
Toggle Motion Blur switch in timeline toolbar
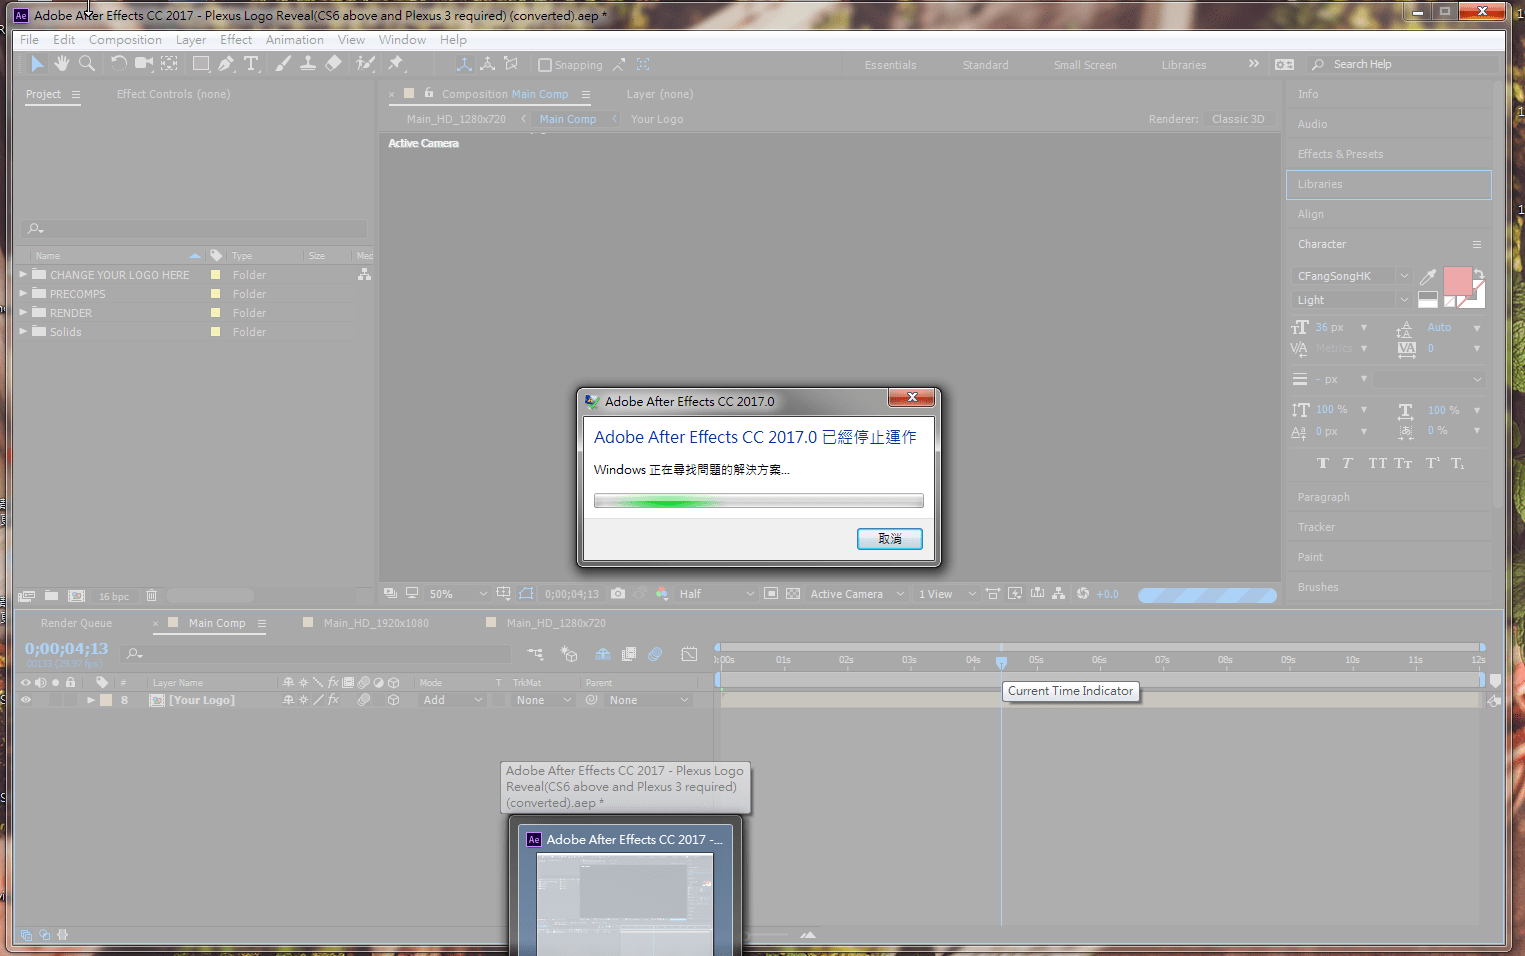(x=655, y=654)
